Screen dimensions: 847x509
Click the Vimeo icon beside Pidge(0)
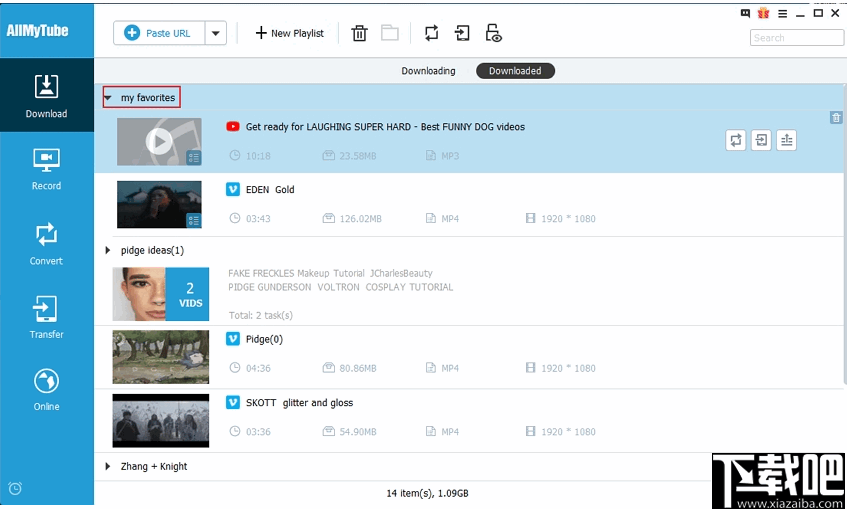(233, 339)
